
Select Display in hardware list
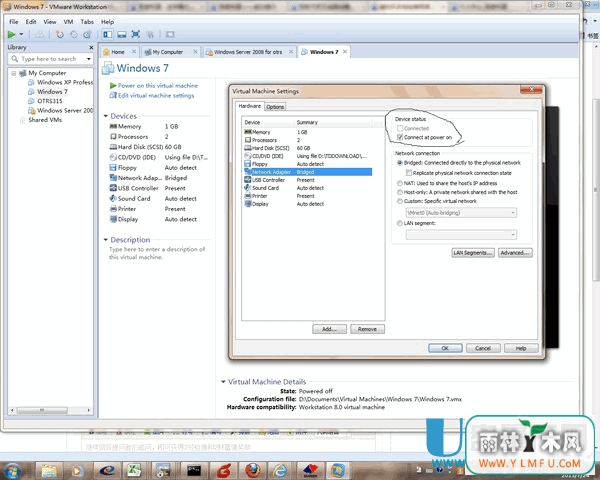[308, 204]
